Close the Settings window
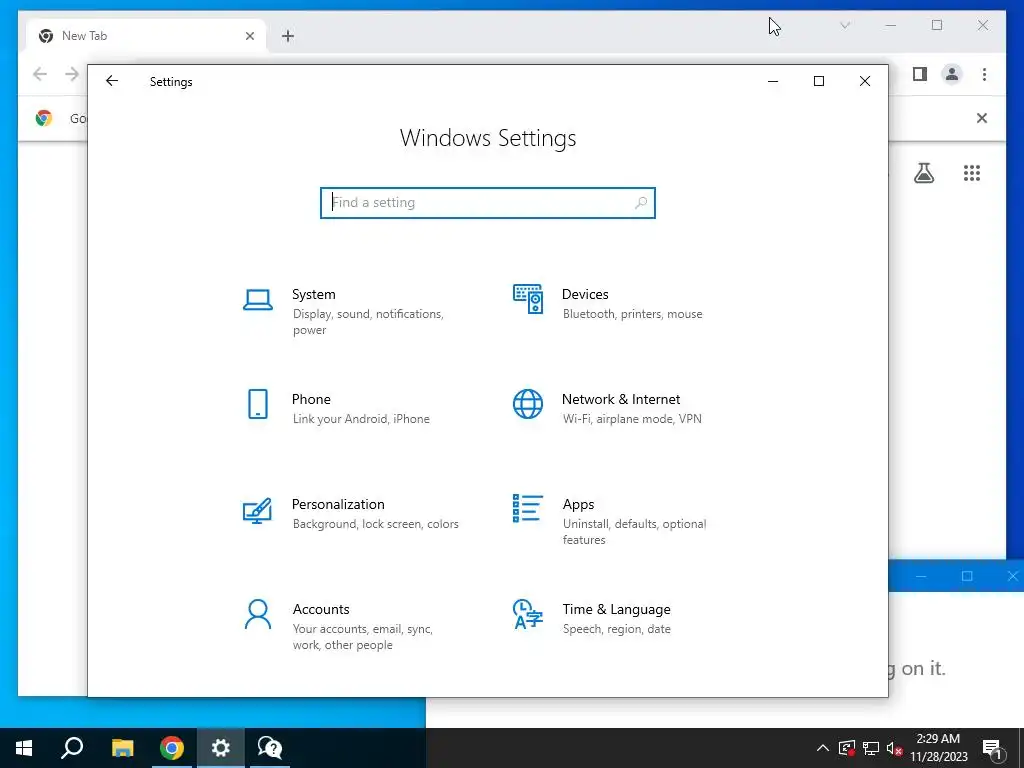Viewport: 1024px width, 768px height. (865, 81)
